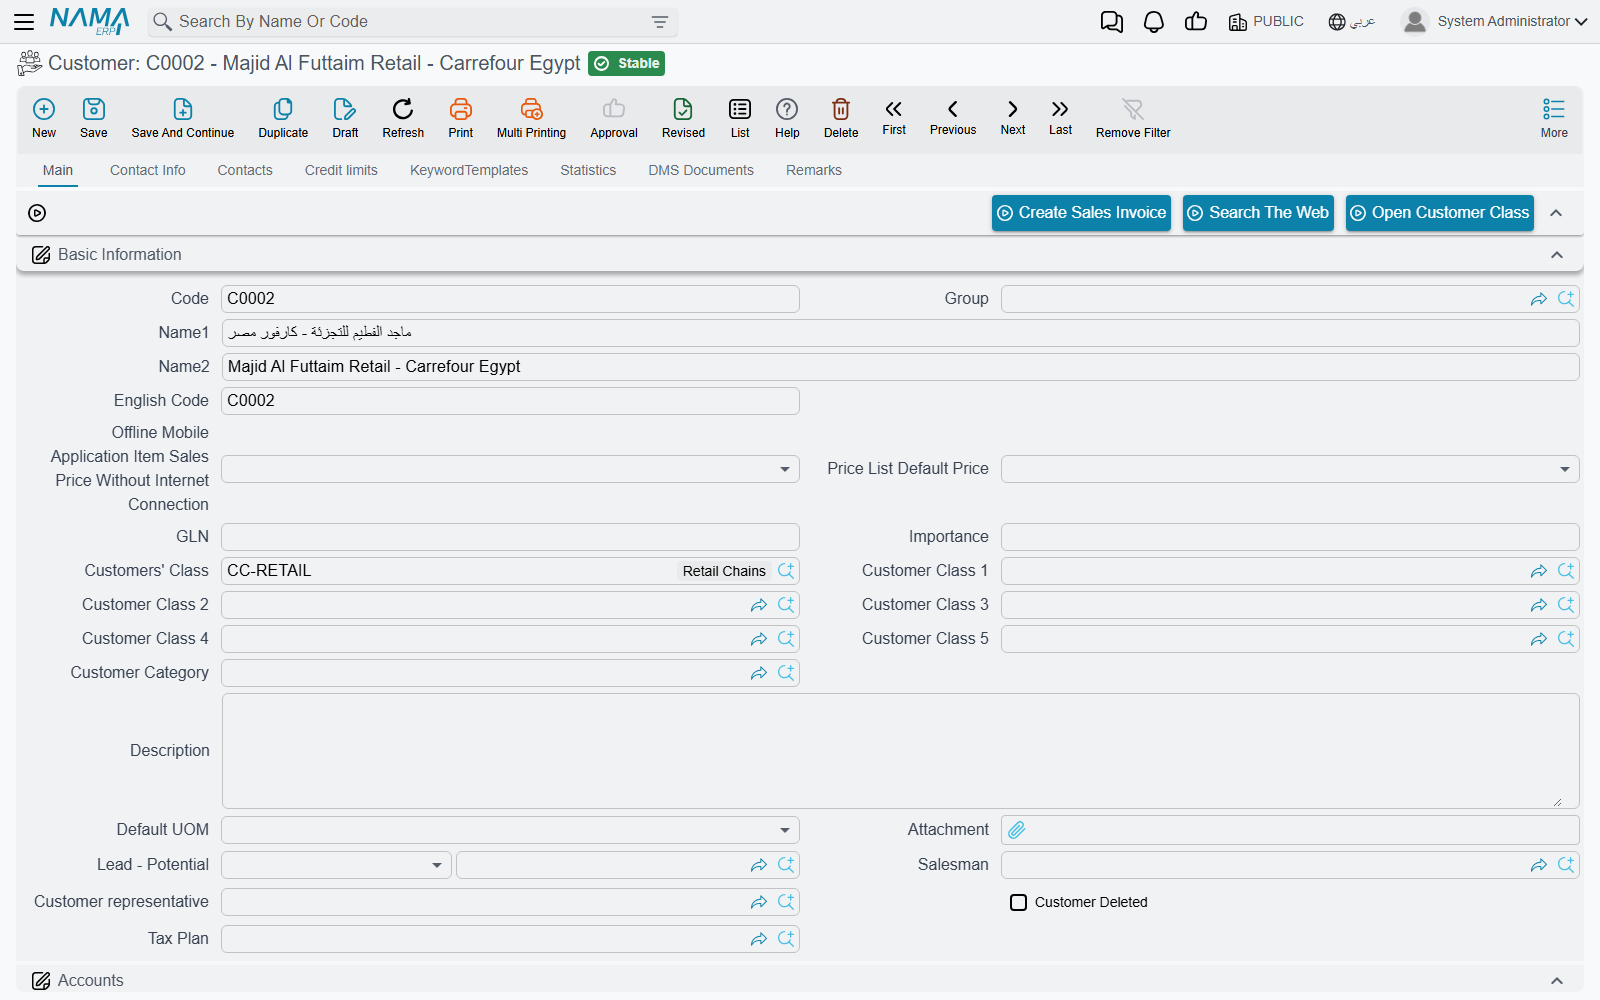Open the System Administrator user menu
Screen dimensions: 1600x1000
1495,21
